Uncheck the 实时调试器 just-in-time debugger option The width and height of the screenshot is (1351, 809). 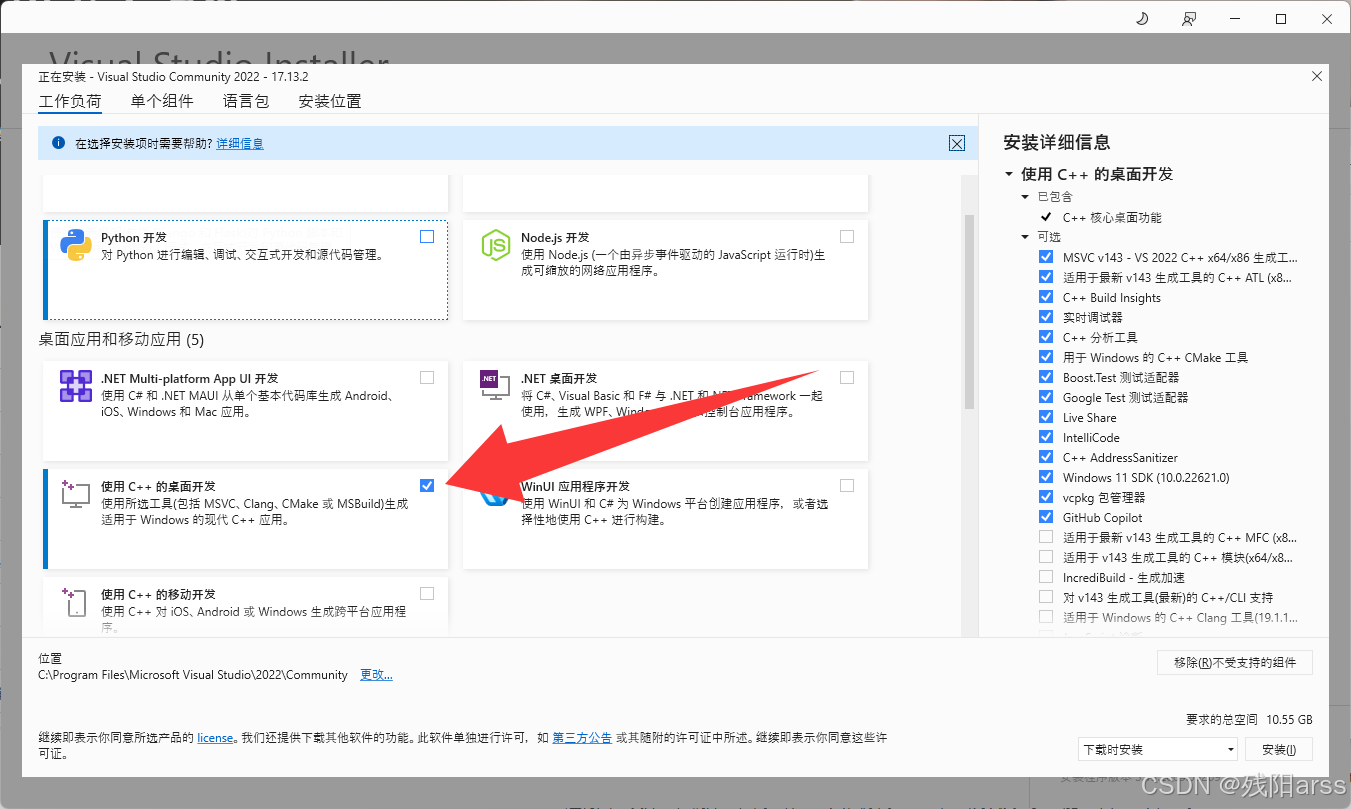coord(1046,317)
